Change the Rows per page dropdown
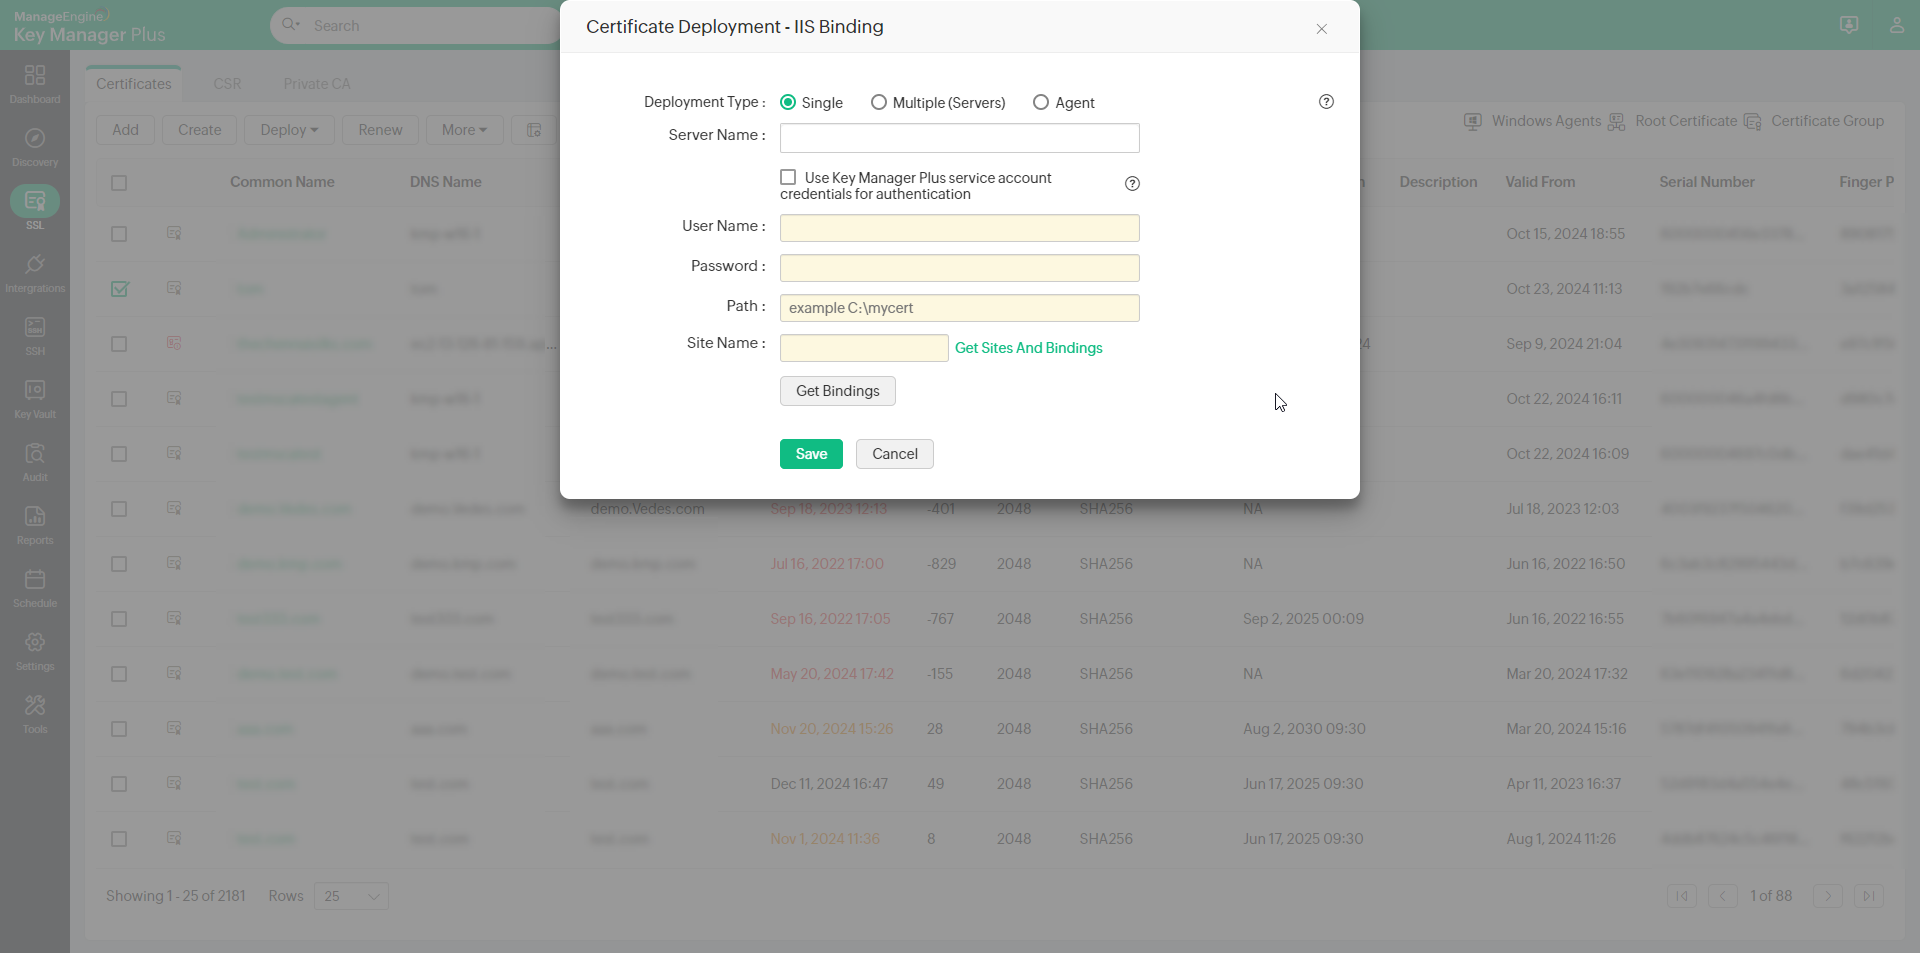 coord(350,896)
